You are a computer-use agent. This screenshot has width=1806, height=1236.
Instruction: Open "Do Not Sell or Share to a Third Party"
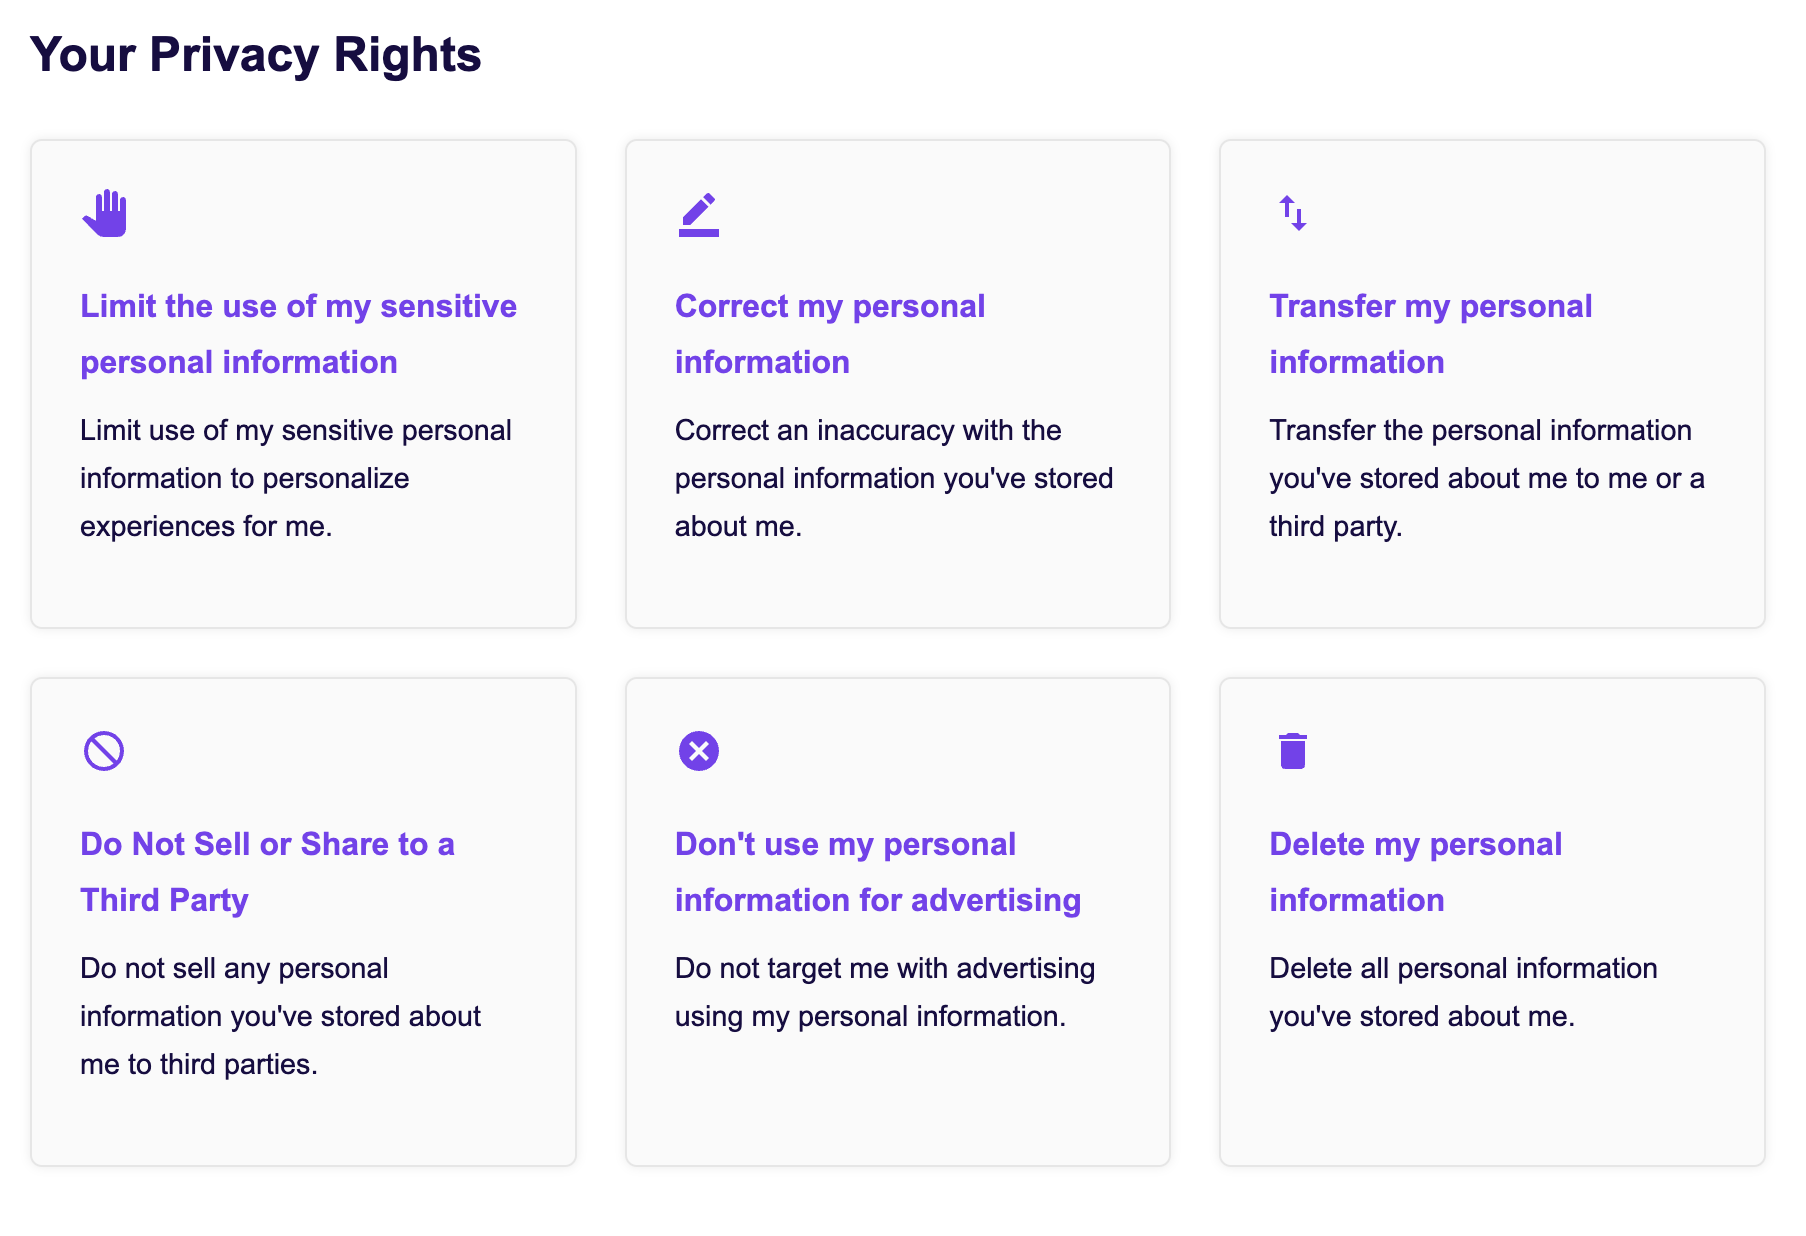click(x=267, y=872)
